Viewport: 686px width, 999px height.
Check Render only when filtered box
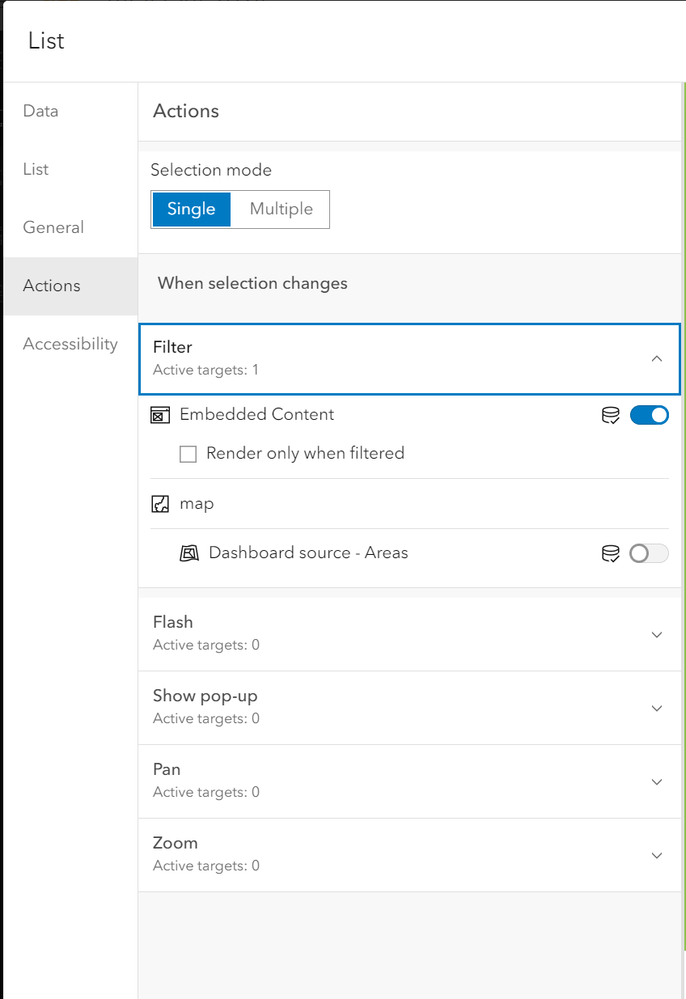(x=188, y=454)
